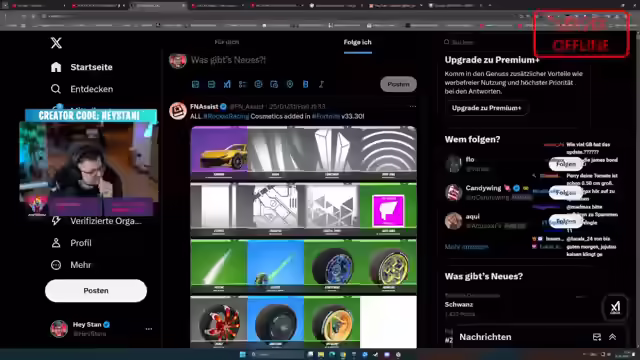Click the floating Grok button

[615, 307]
